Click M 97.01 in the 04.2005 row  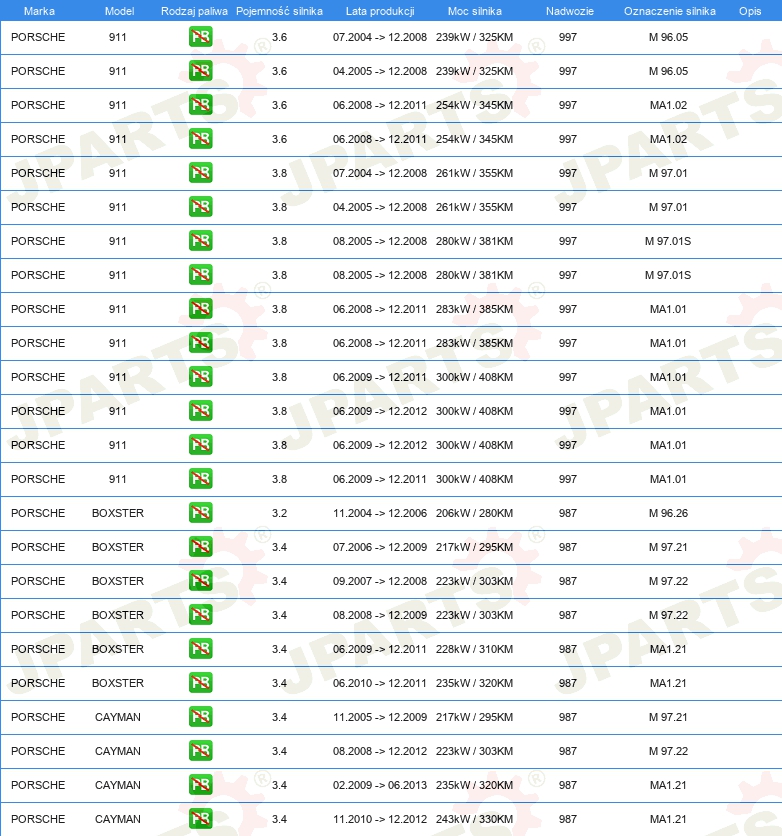[x=668, y=207]
